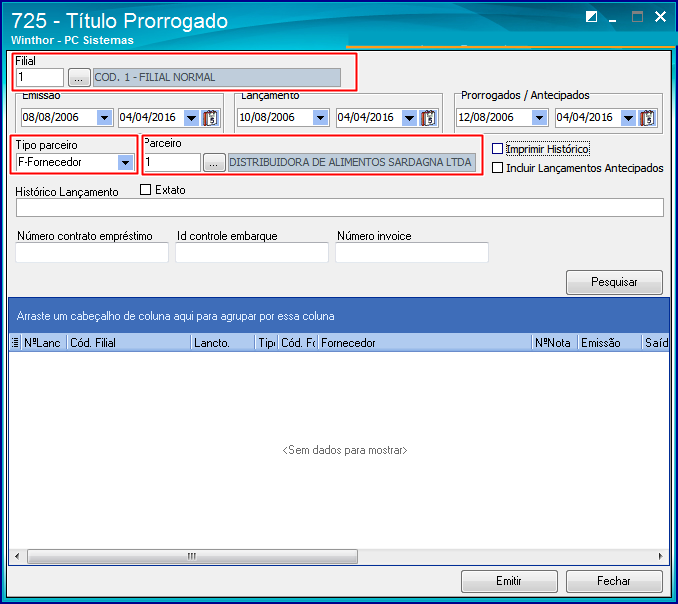Click the Parceiro code input field
The width and height of the screenshot is (678, 604).
click(x=172, y=163)
